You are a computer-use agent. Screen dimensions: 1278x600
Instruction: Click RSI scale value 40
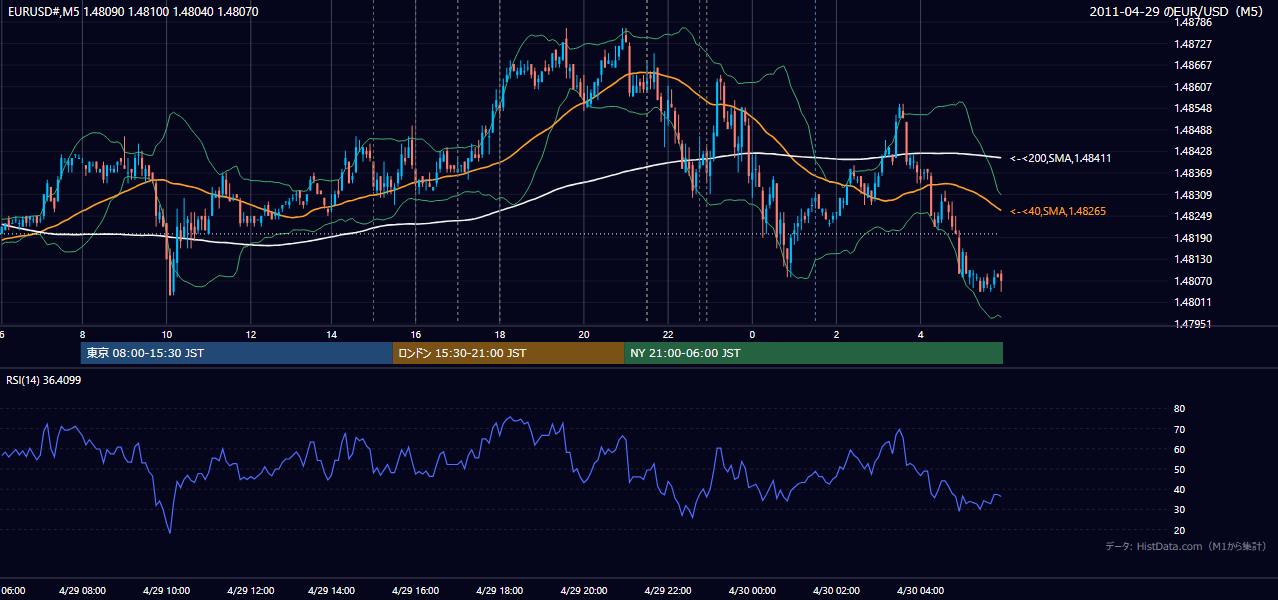tap(1179, 489)
